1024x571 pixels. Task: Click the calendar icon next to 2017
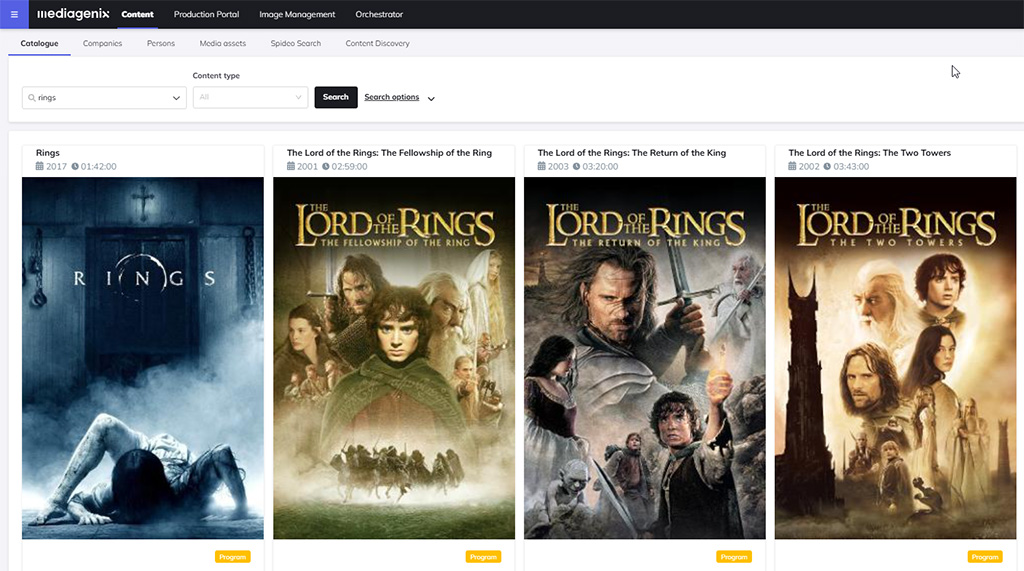39,166
